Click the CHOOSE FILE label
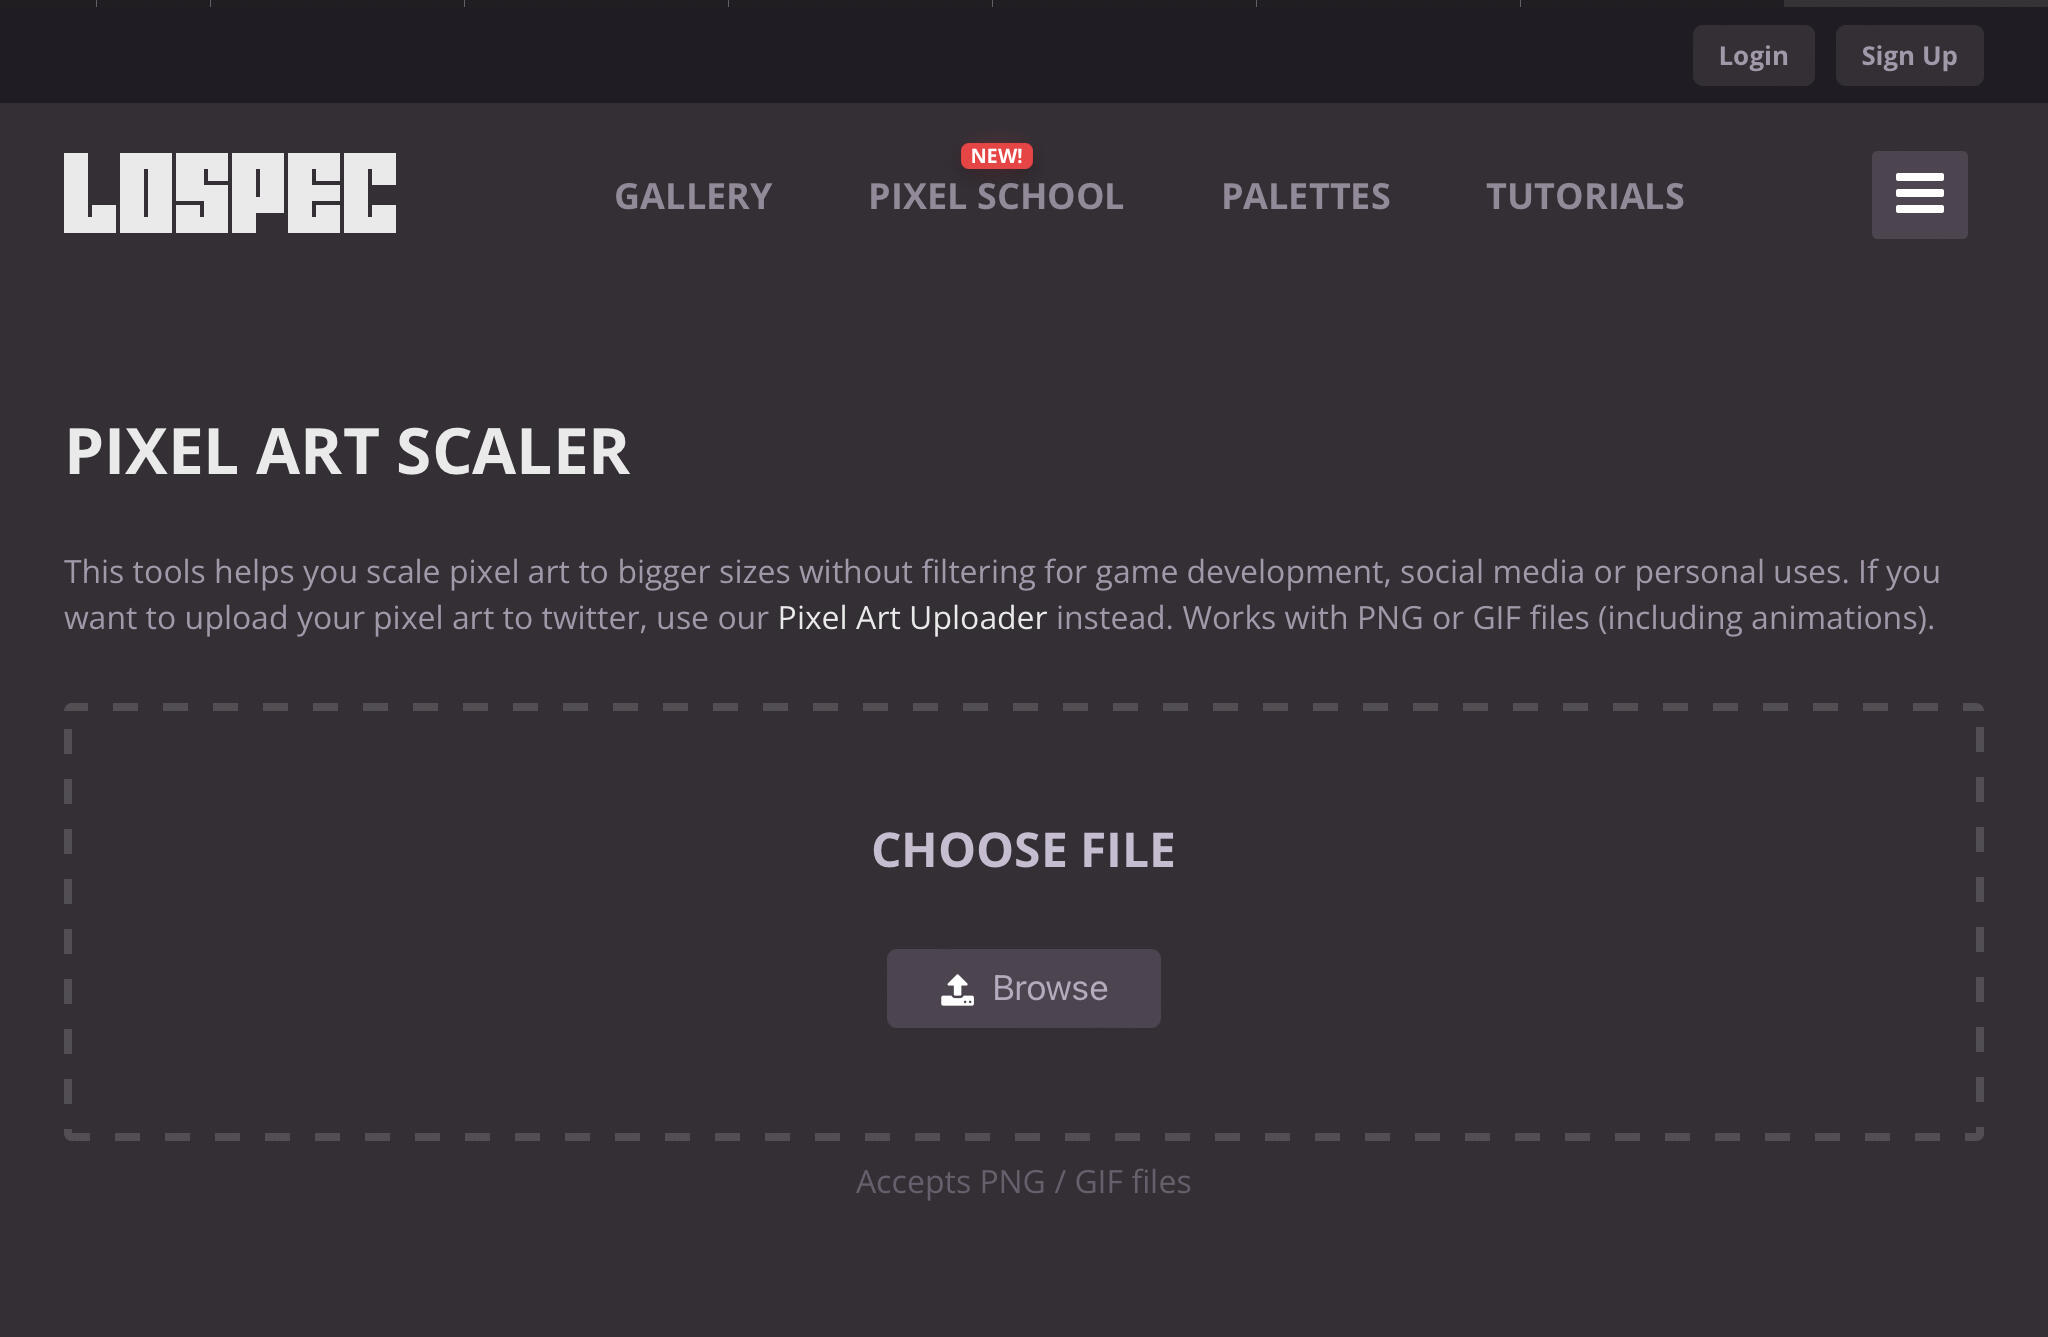 1023,850
